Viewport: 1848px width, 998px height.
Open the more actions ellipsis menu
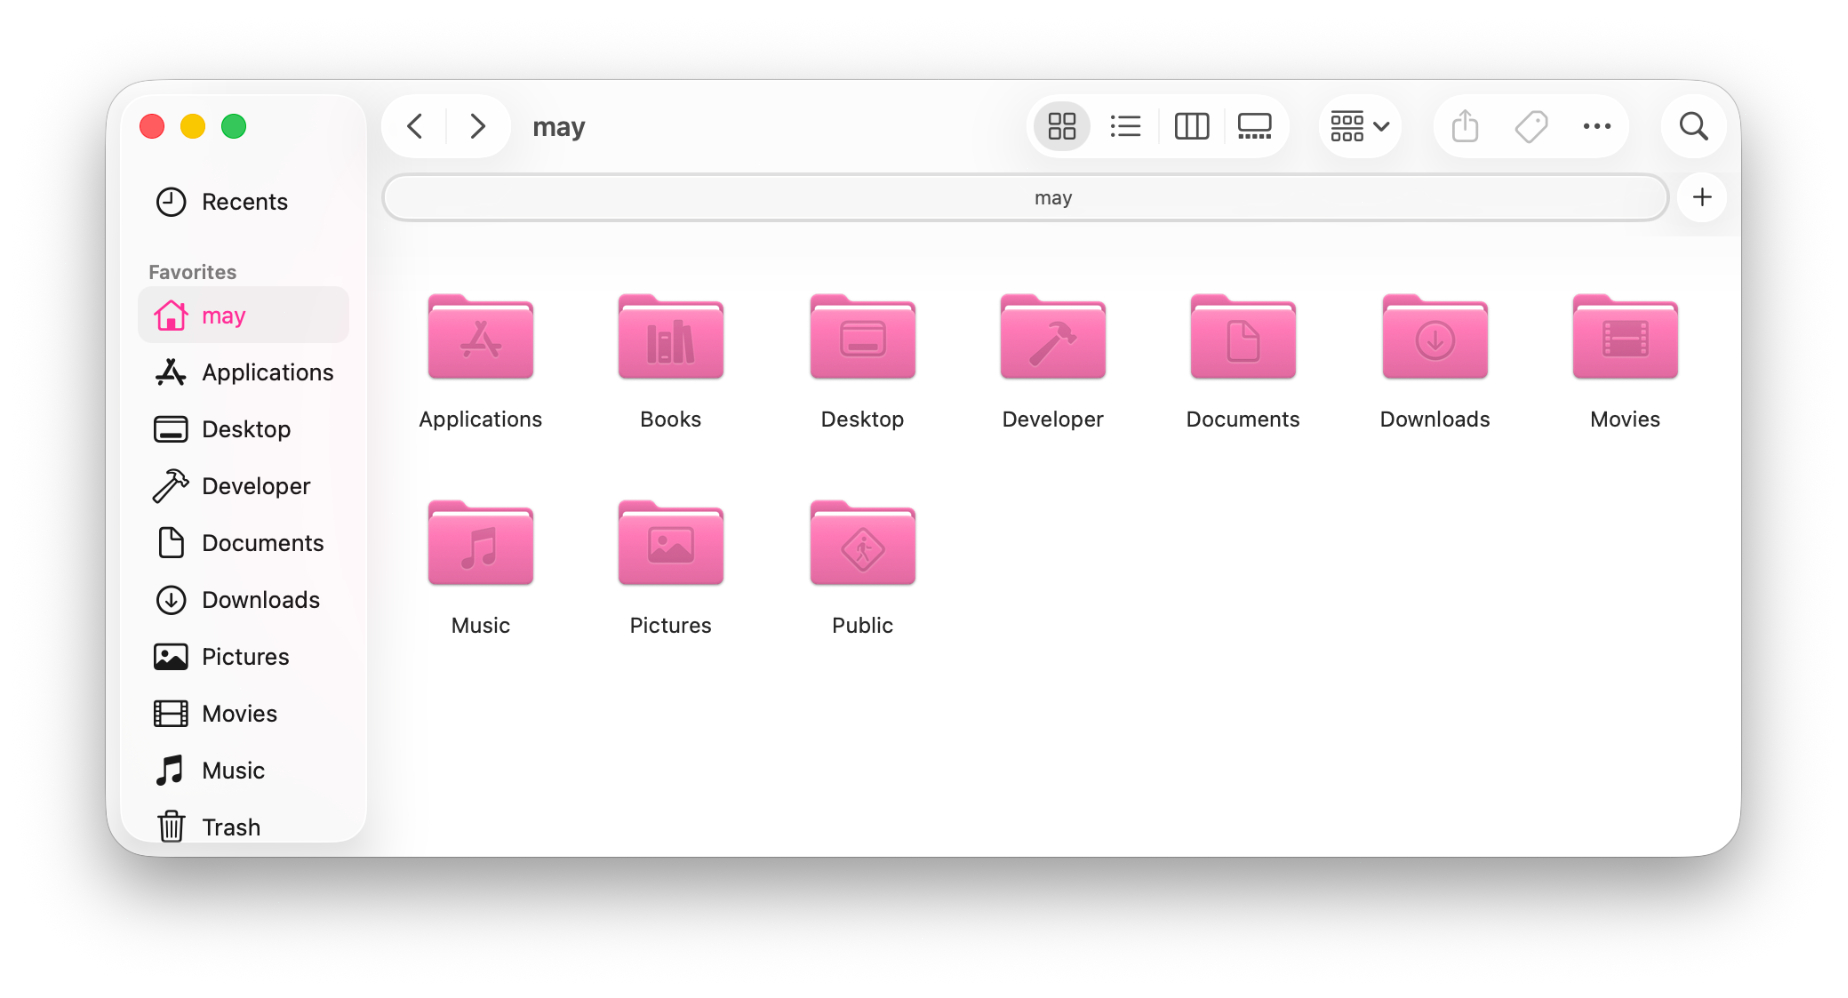click(x=1596, y=127)
